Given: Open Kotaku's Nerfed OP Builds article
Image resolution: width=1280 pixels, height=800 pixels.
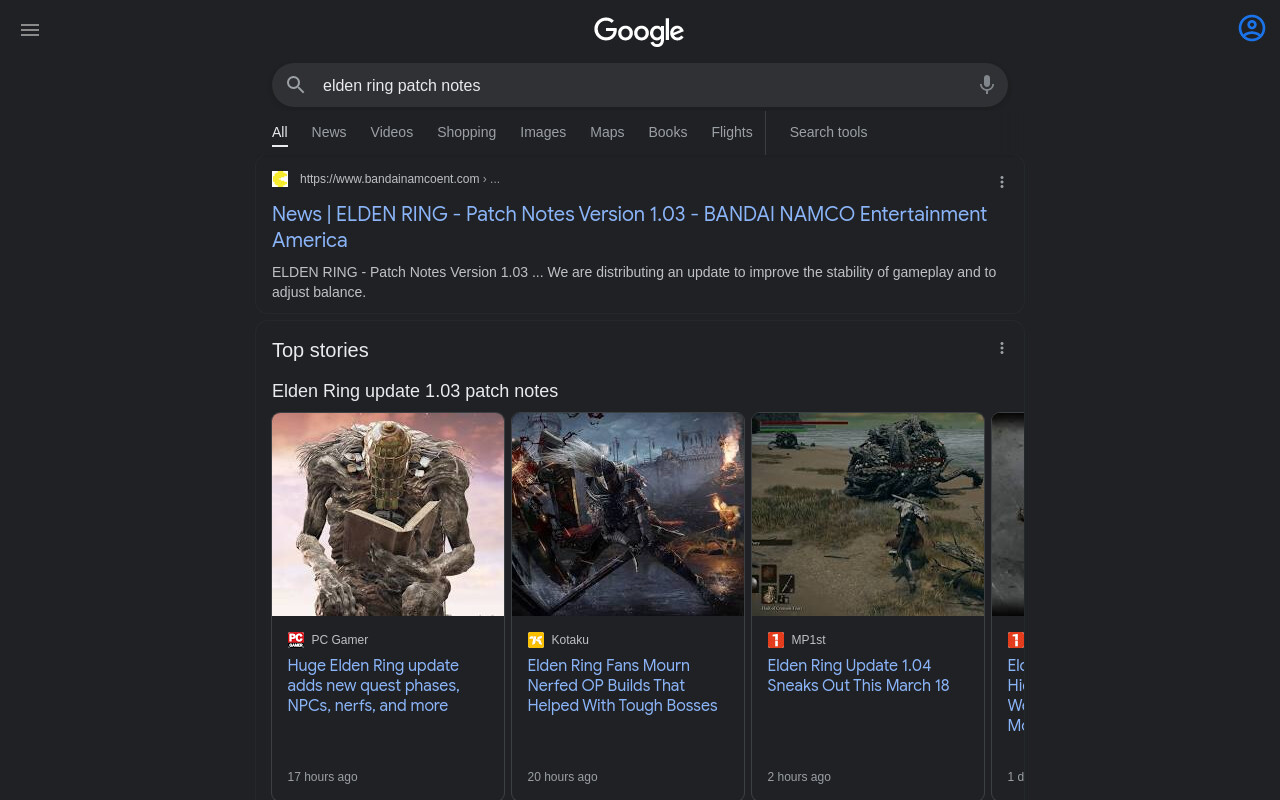Looking at the screenshot, I should pyautogui.click(x=622, y=686).
